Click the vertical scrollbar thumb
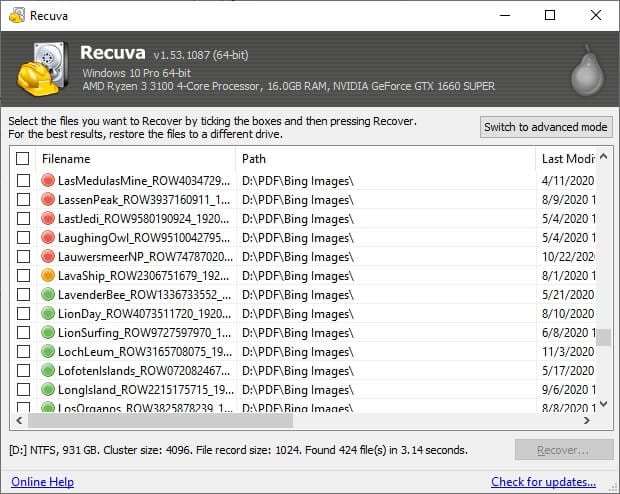620x494 pixels. click(x=603, y=337)
